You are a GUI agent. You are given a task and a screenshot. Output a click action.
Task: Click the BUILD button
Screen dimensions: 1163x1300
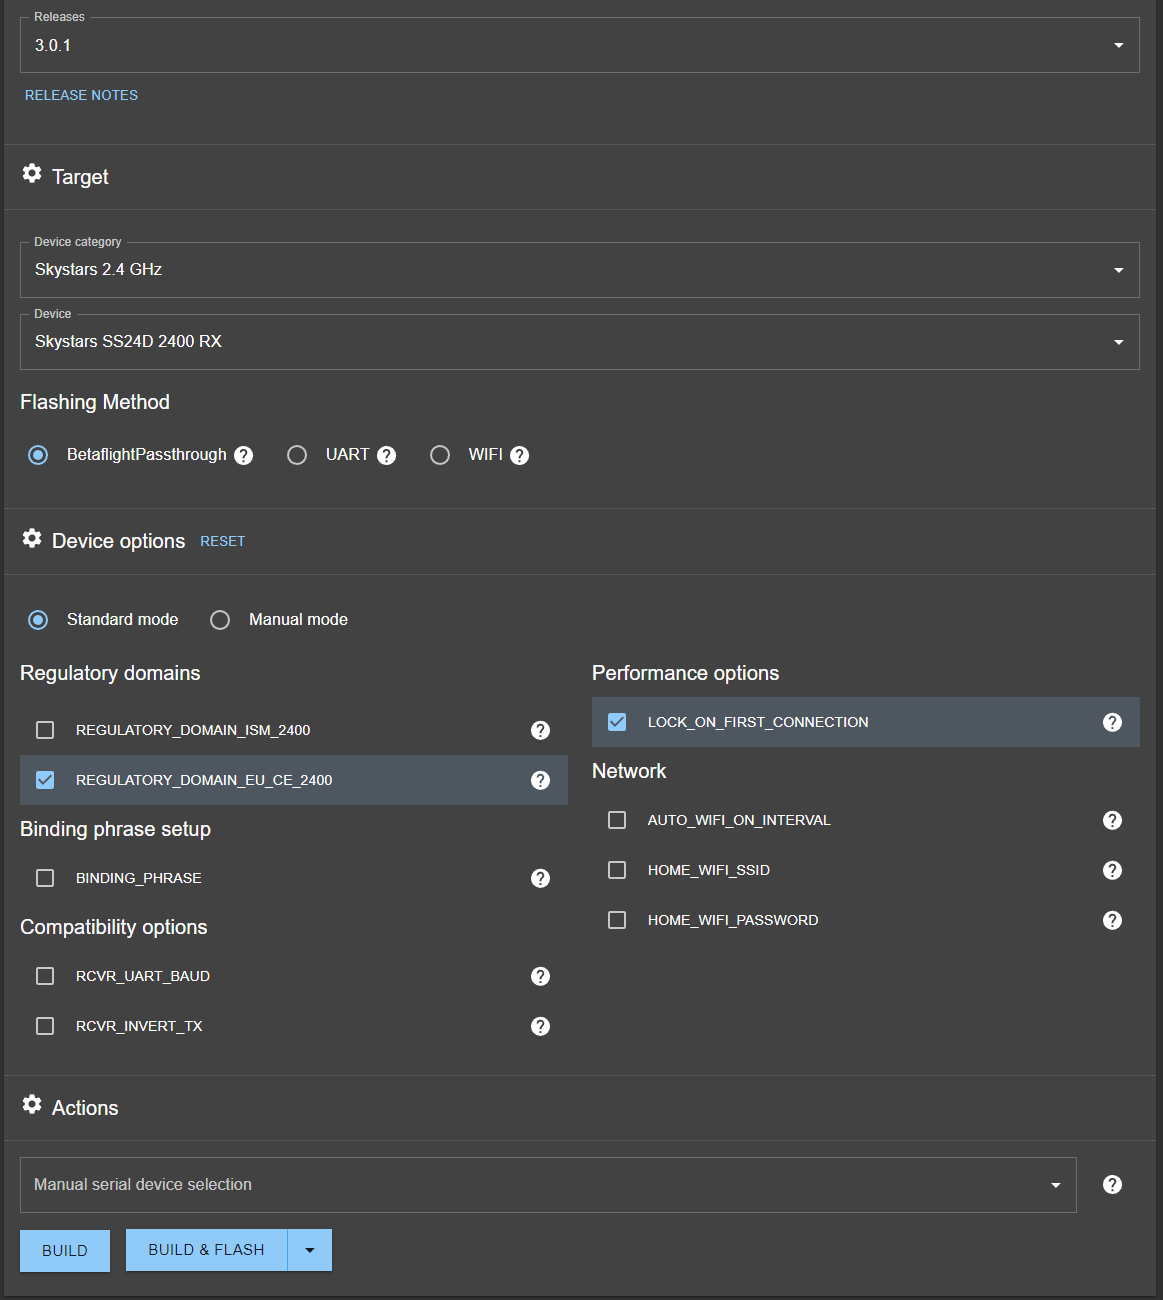(x=64, y=1249)
